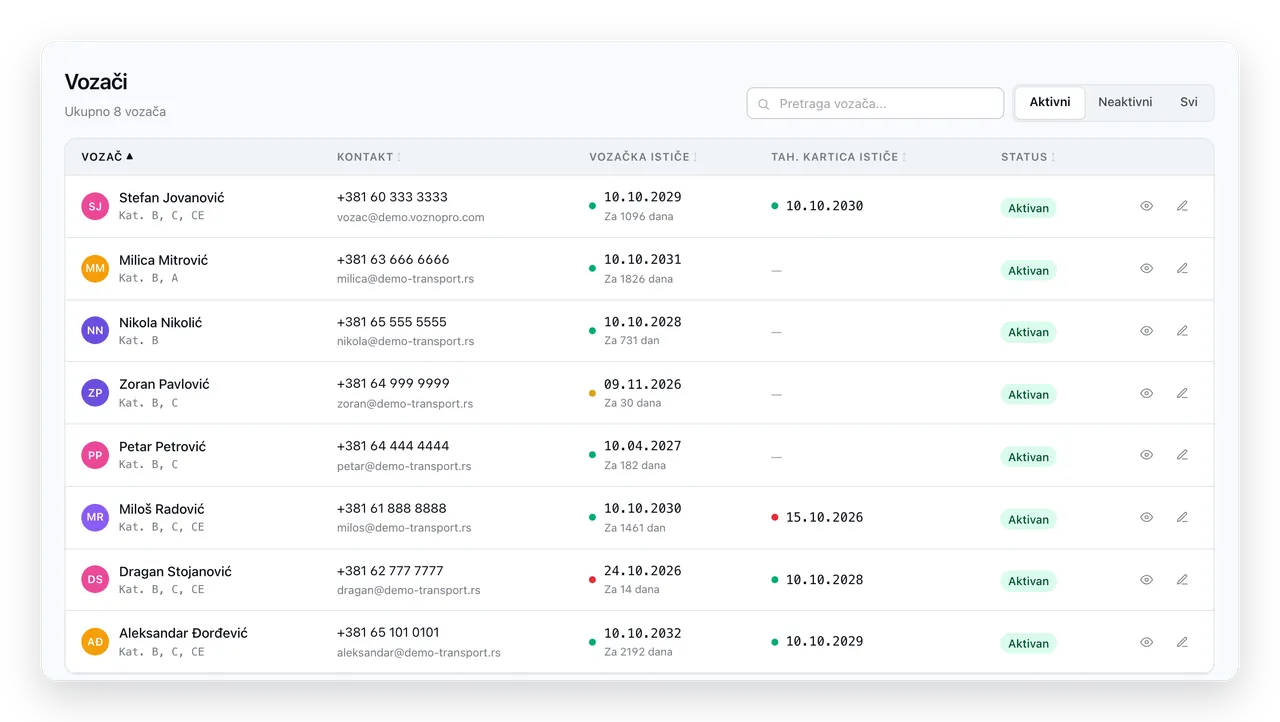Click license date 09.11.2026

point(642,383)
